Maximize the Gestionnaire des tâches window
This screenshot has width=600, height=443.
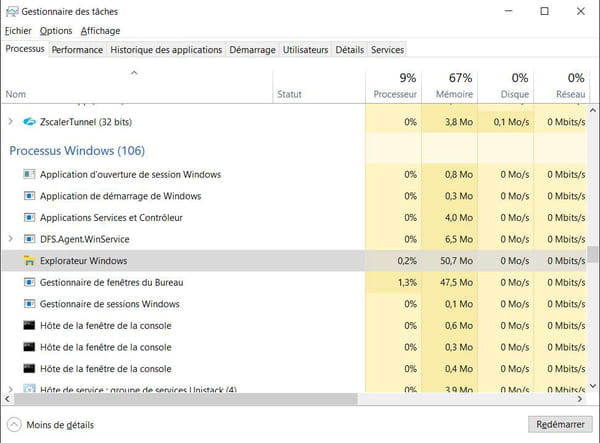tap(544, 11)
